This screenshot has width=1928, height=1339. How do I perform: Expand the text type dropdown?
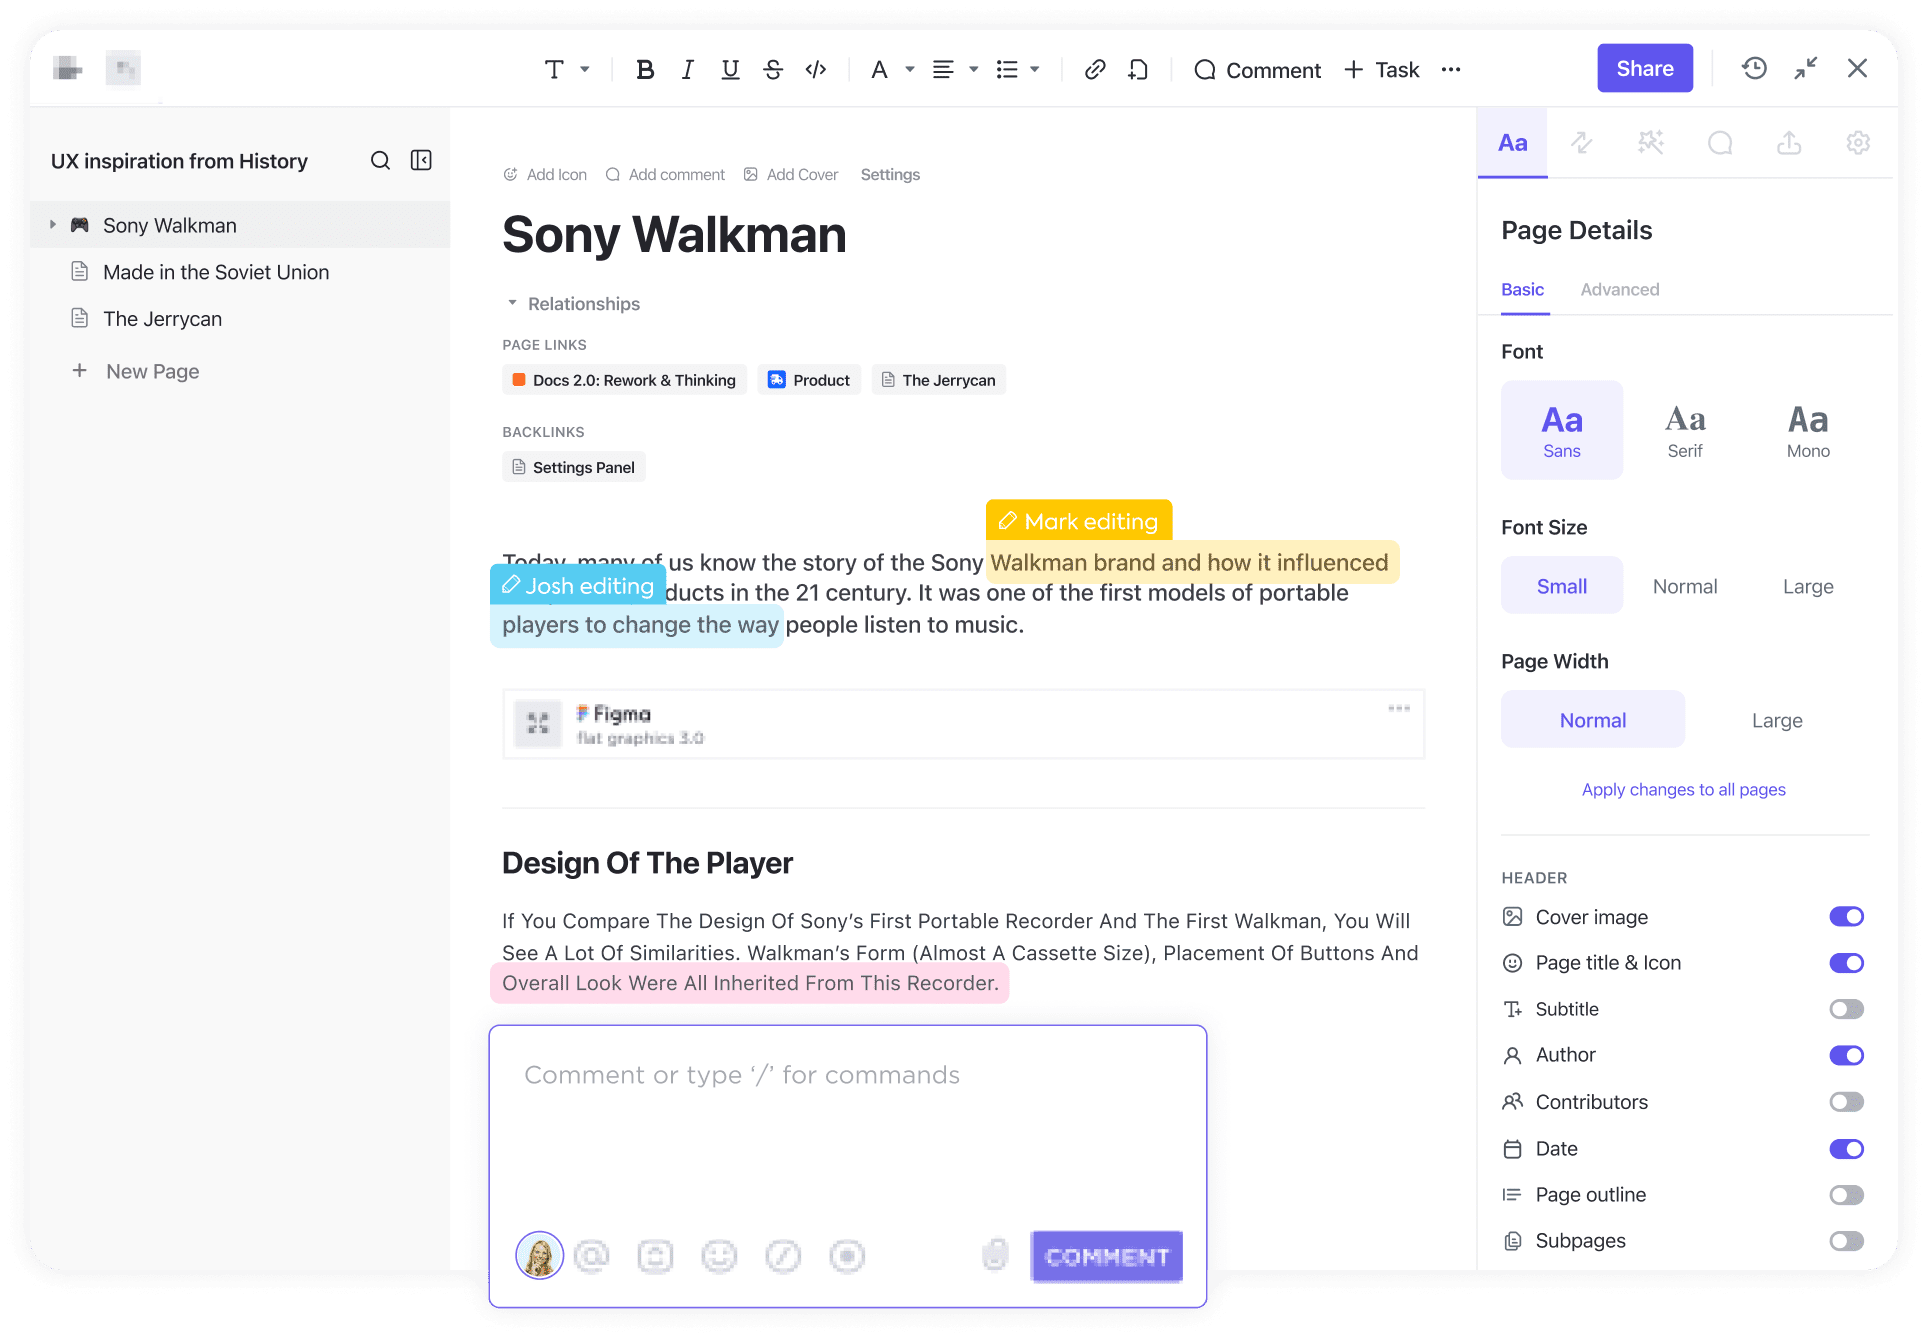click(x=564, y=70)
